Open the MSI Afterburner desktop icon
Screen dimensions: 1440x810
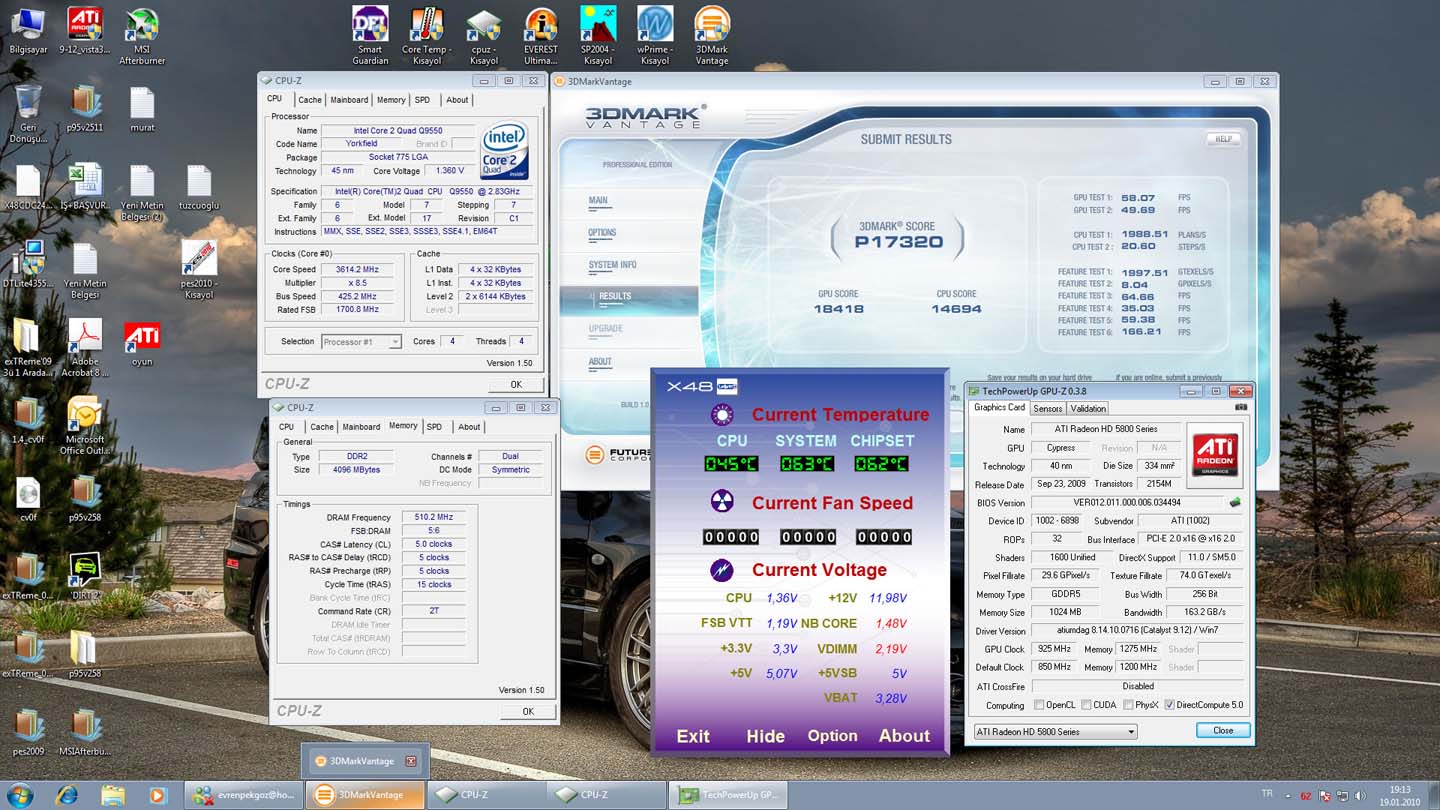(142, 36)
